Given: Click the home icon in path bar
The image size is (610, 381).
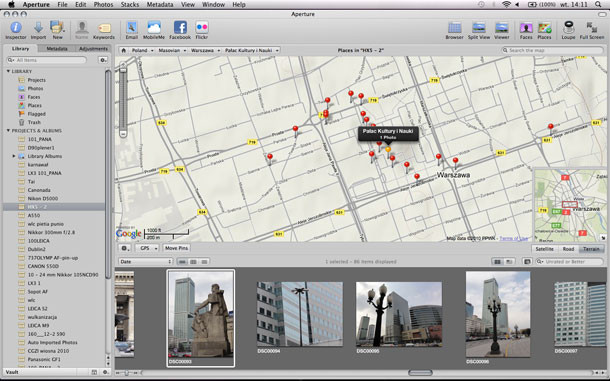Looking at the screenshot, I should click(x=123, y=50).
